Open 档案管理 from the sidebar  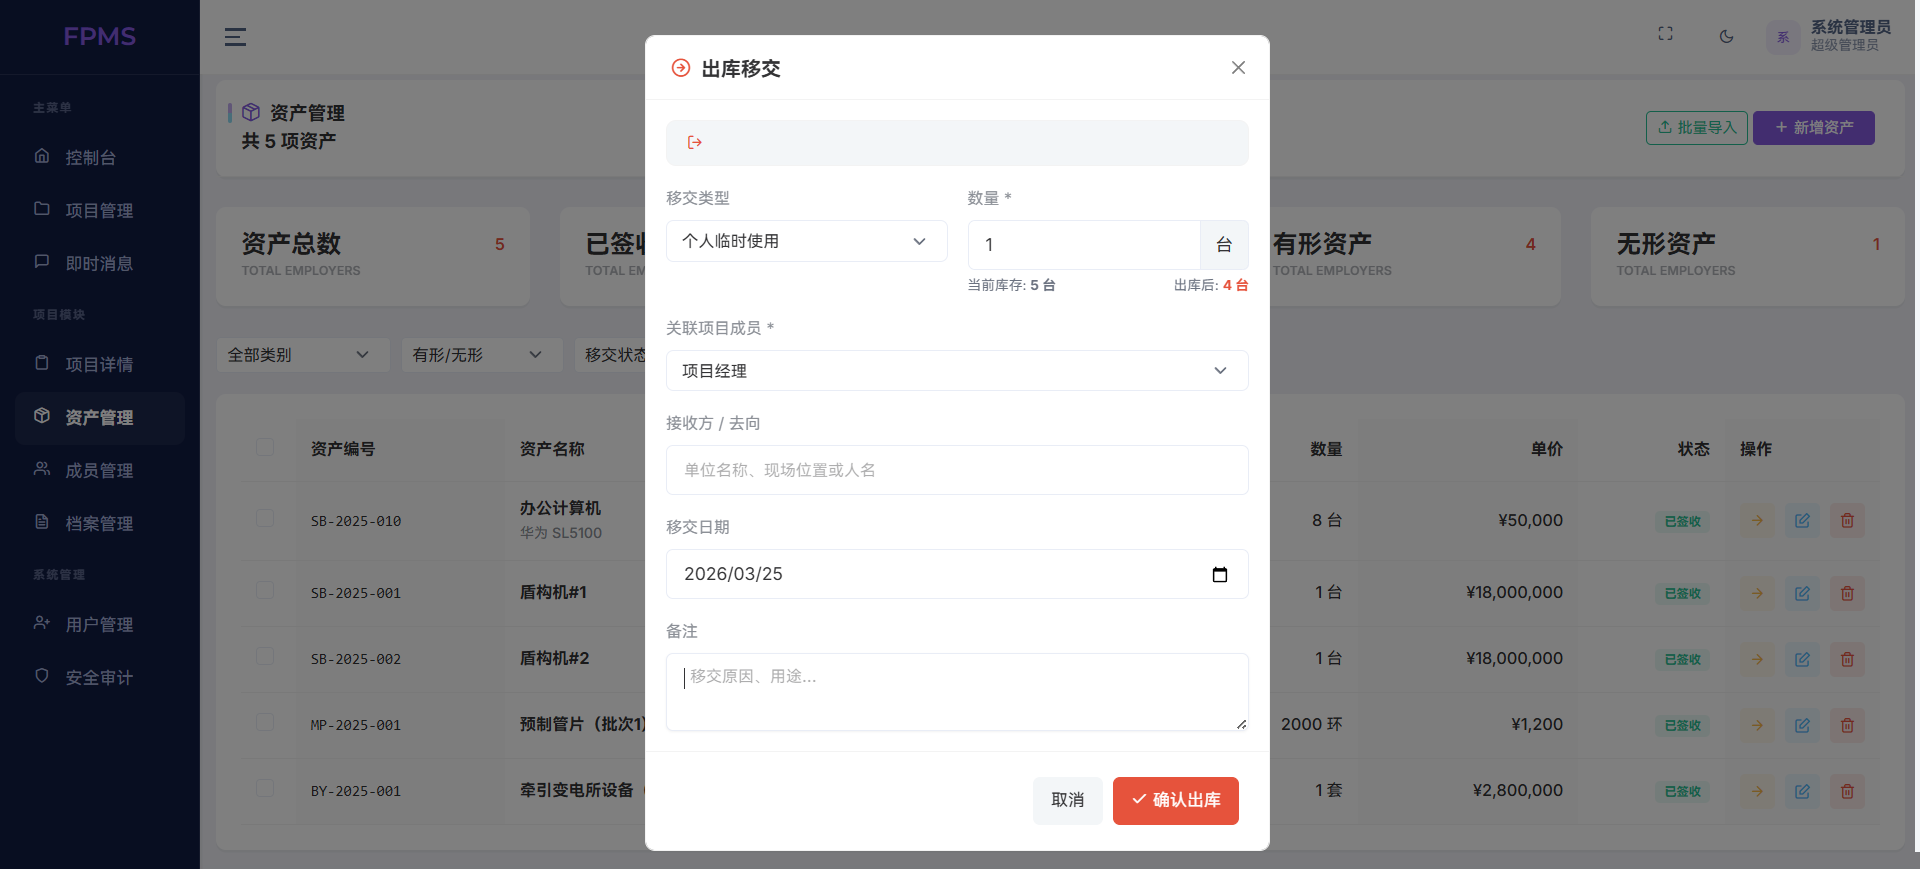click(x=99, y=524)
